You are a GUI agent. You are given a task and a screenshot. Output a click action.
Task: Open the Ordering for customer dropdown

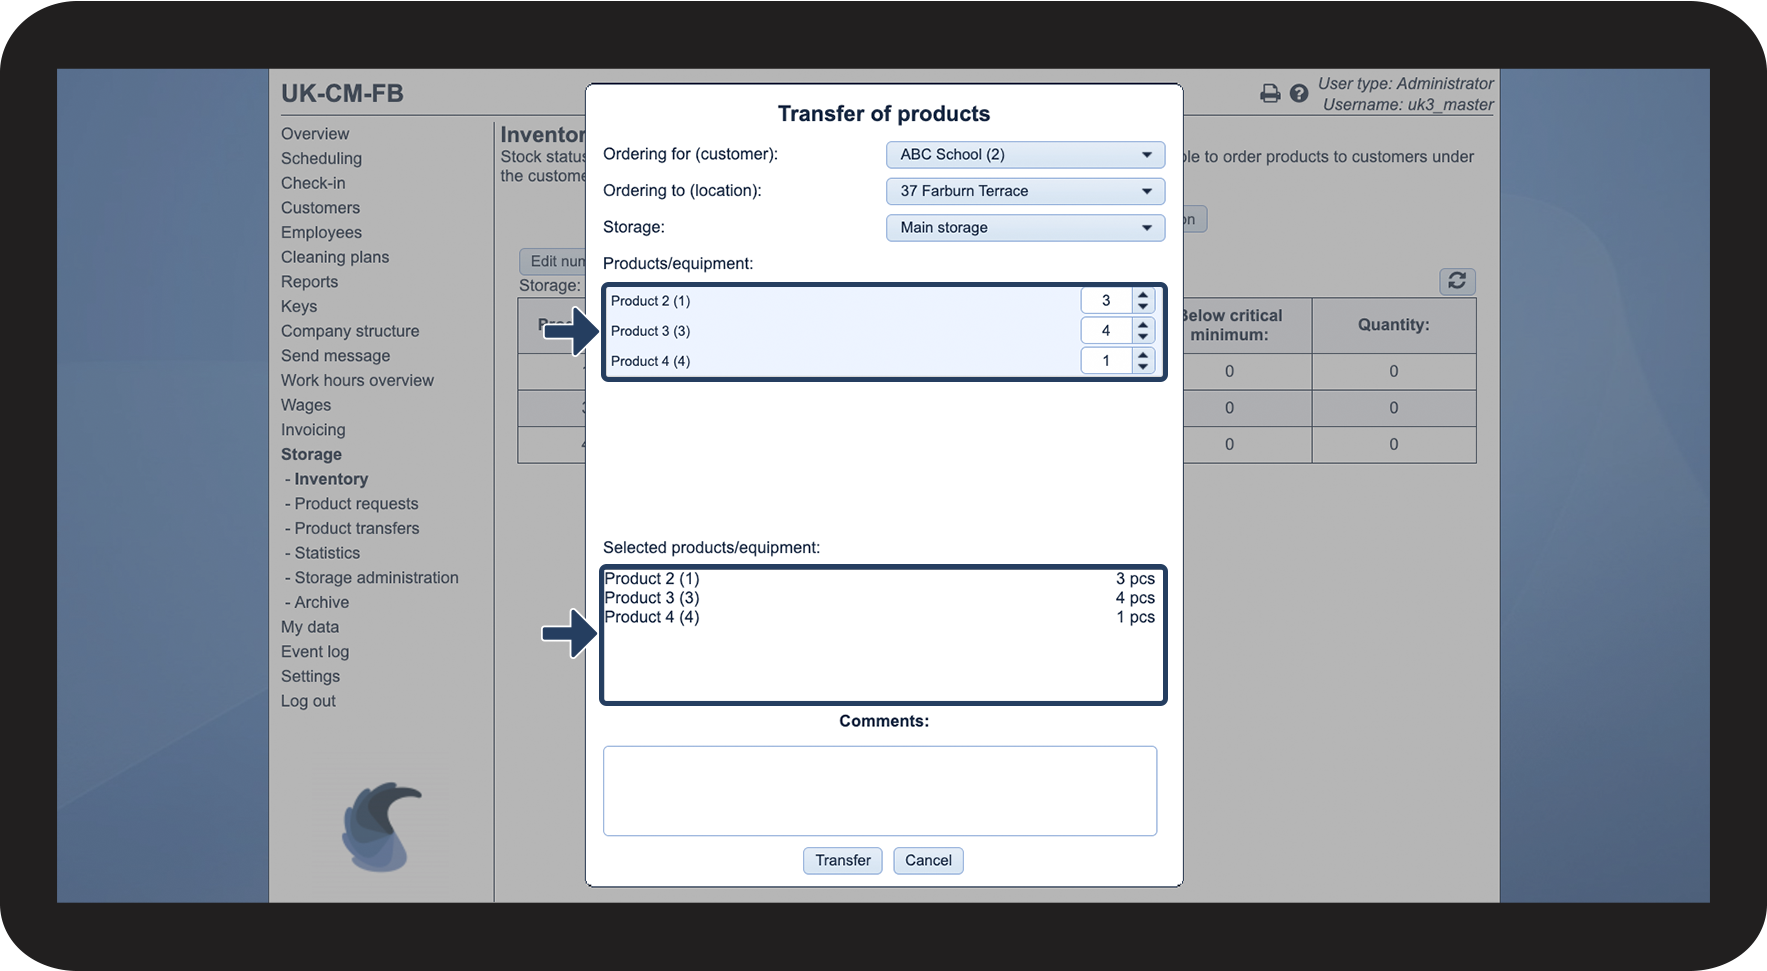[x=1025, y=155]
